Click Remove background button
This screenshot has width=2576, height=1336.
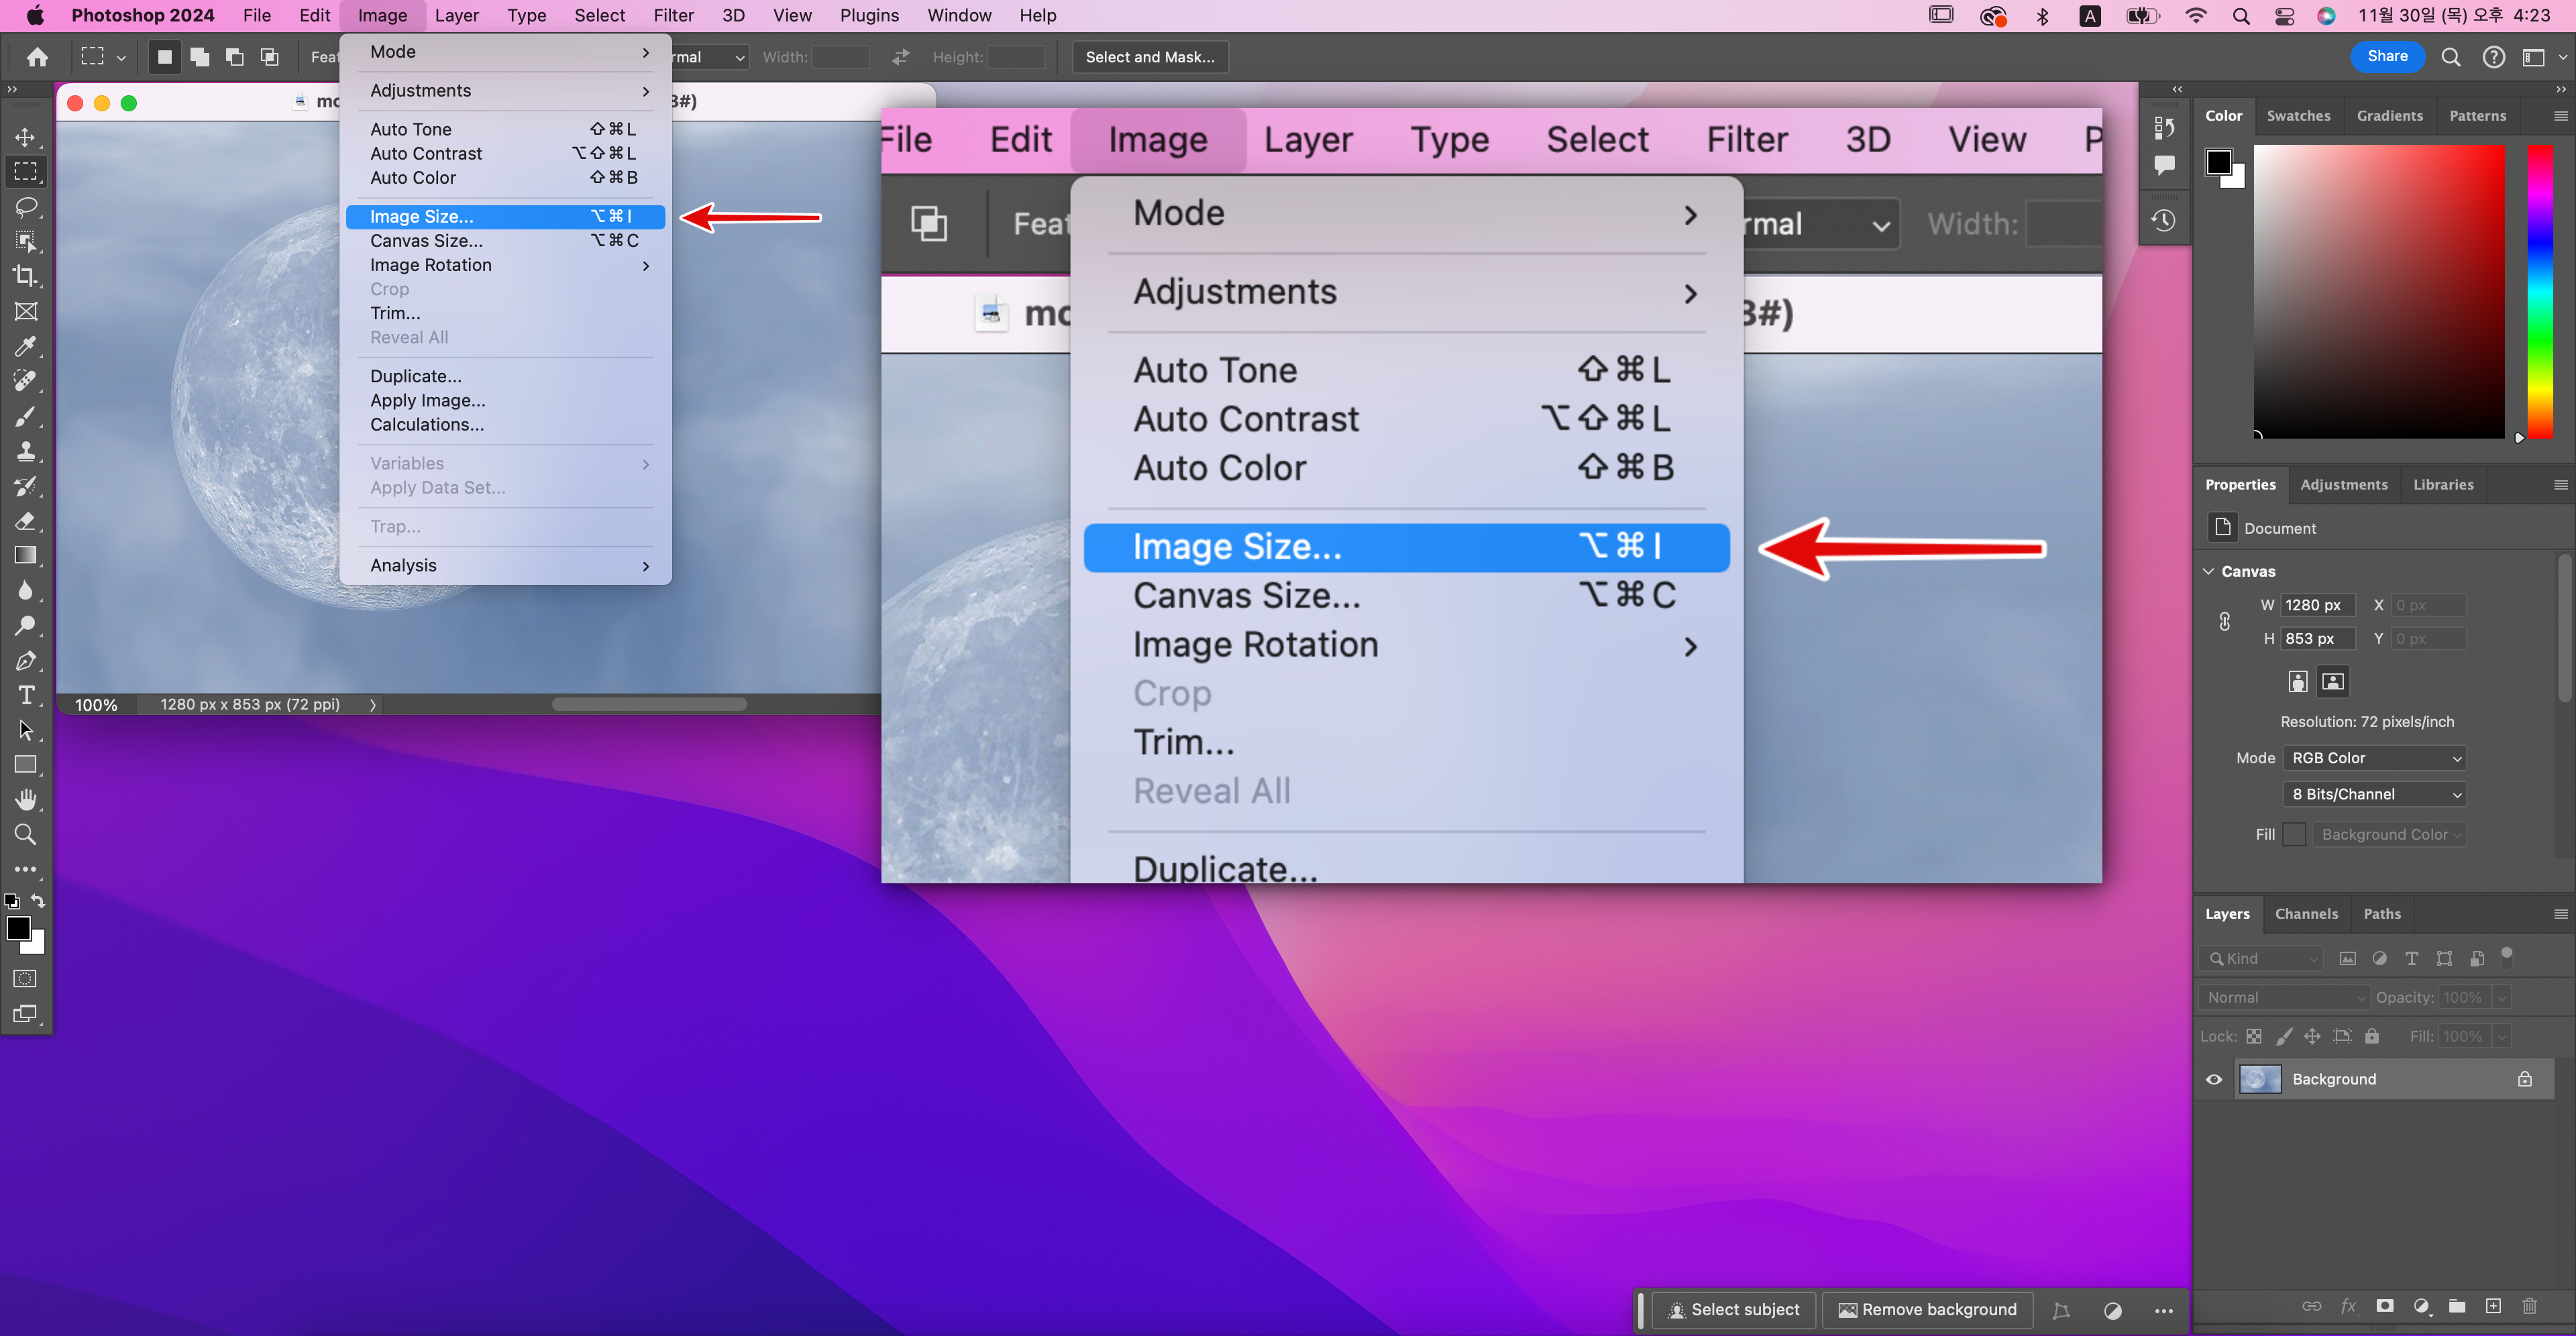tap(1928, 1310)
